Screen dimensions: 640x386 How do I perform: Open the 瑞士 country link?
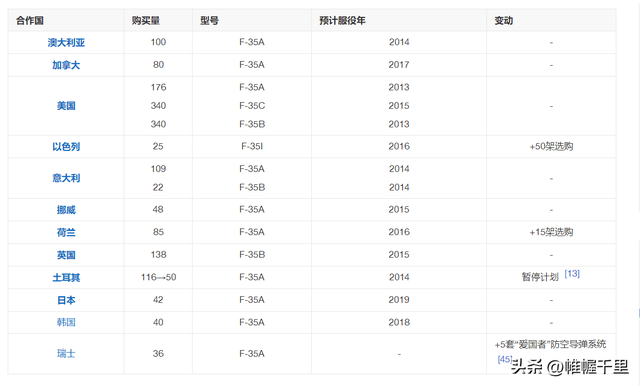tap(66, 353)
